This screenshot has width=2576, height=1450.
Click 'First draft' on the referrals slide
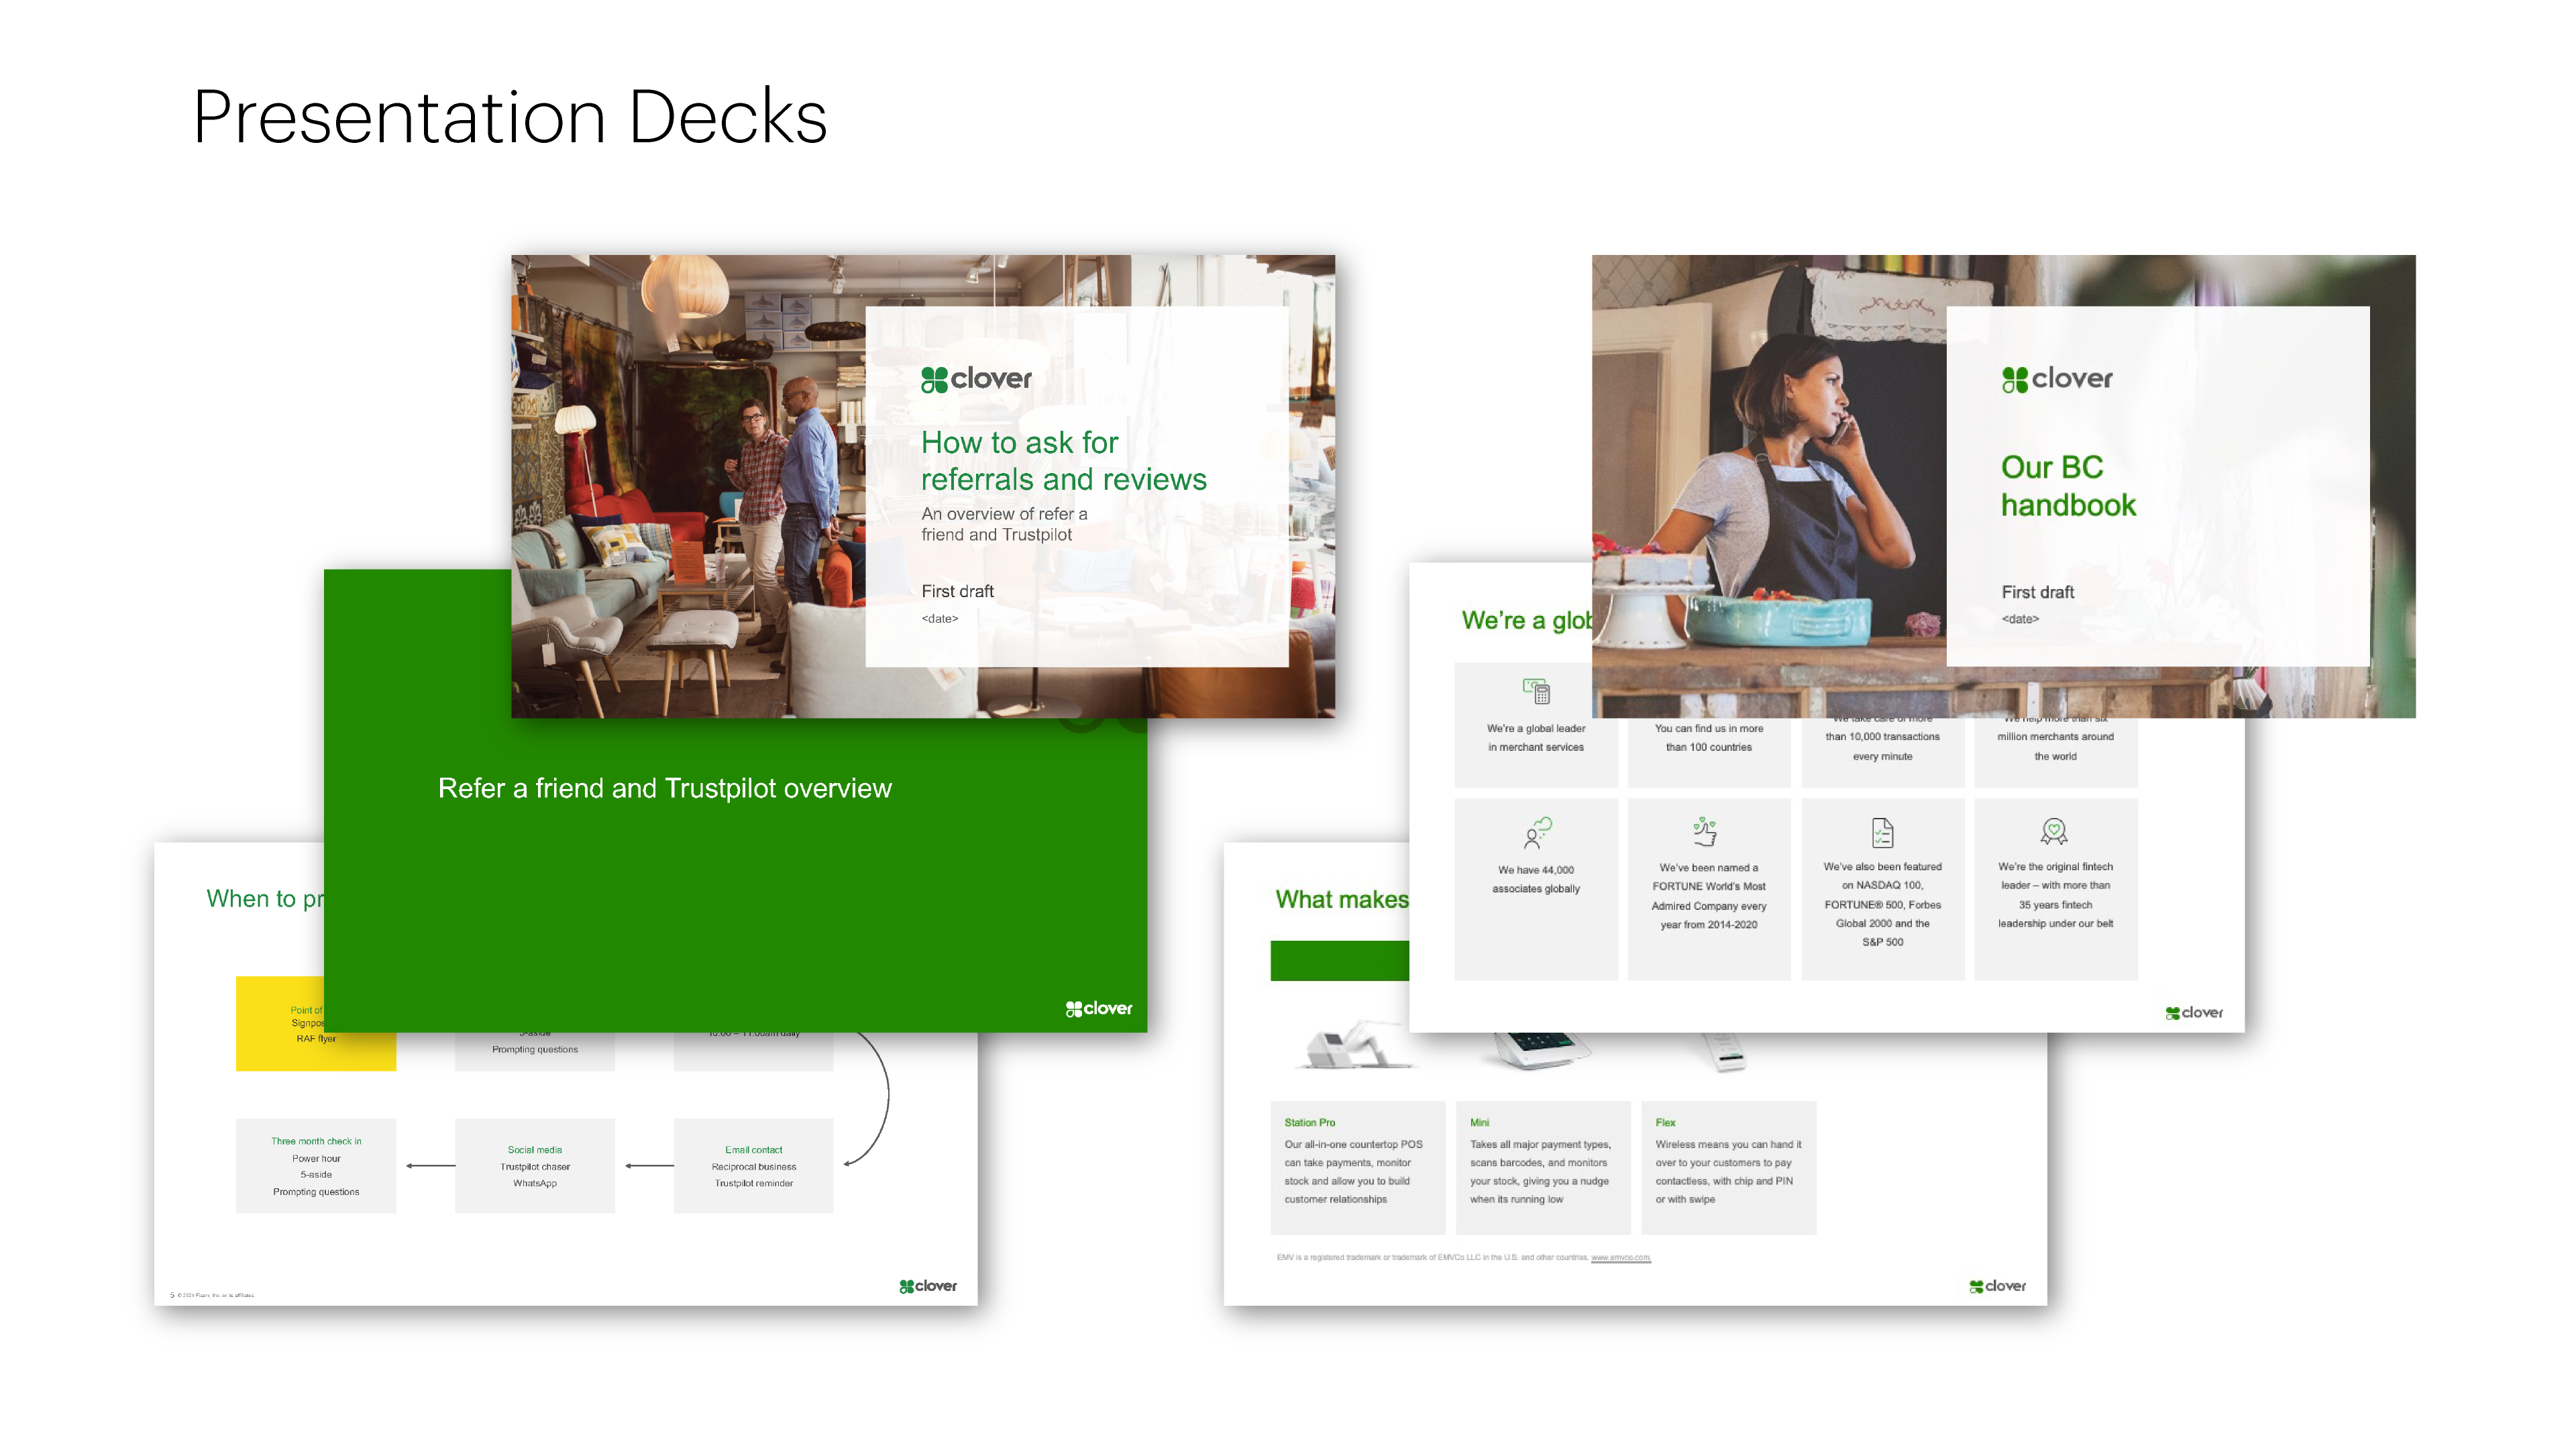tap(957, 591)
